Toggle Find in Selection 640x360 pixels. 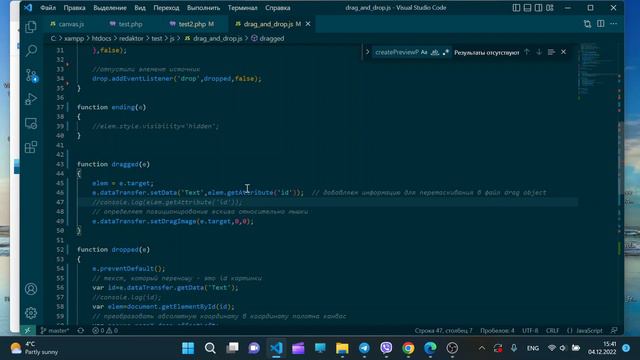(551, 52)
